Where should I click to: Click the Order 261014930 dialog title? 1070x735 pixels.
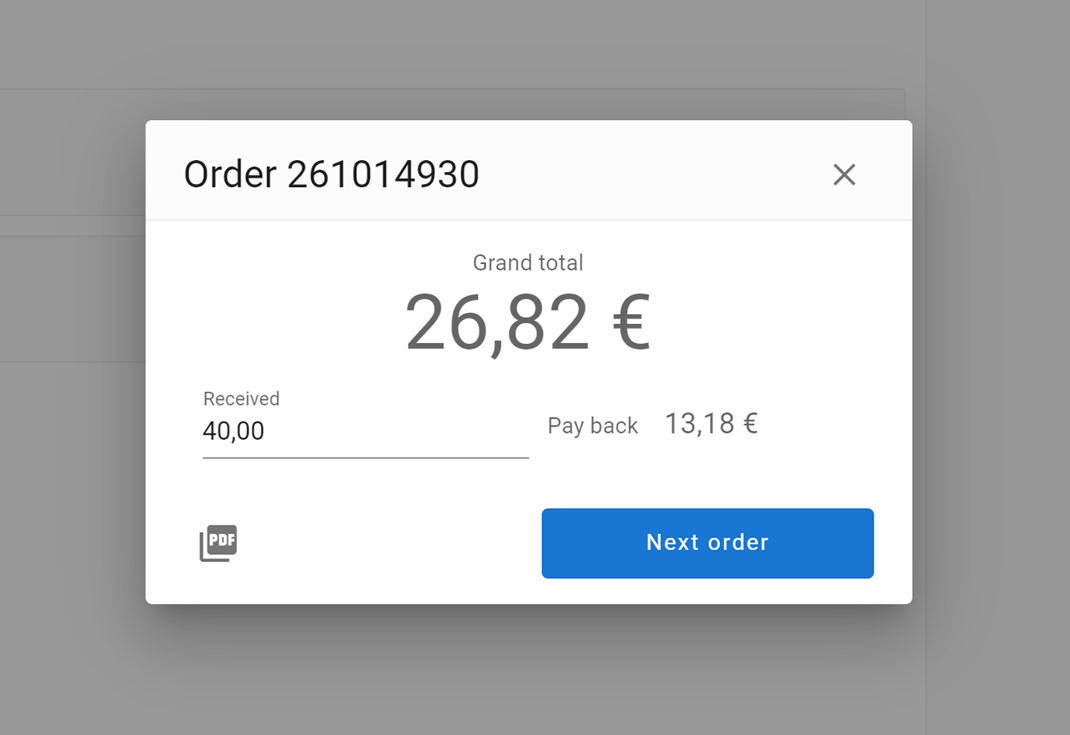click(331, 175)
